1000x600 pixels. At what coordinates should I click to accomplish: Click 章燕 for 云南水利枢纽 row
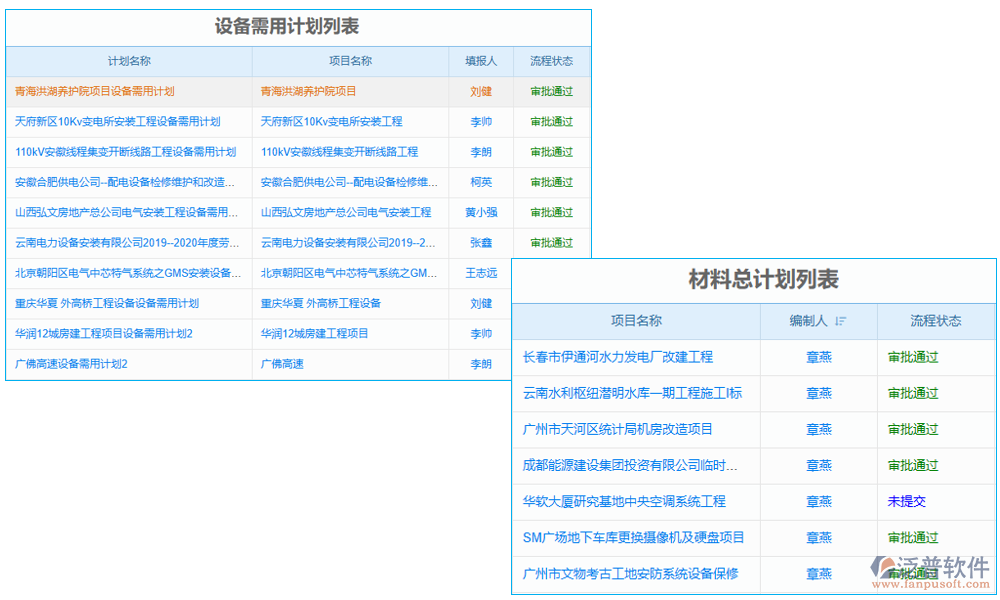818,393
